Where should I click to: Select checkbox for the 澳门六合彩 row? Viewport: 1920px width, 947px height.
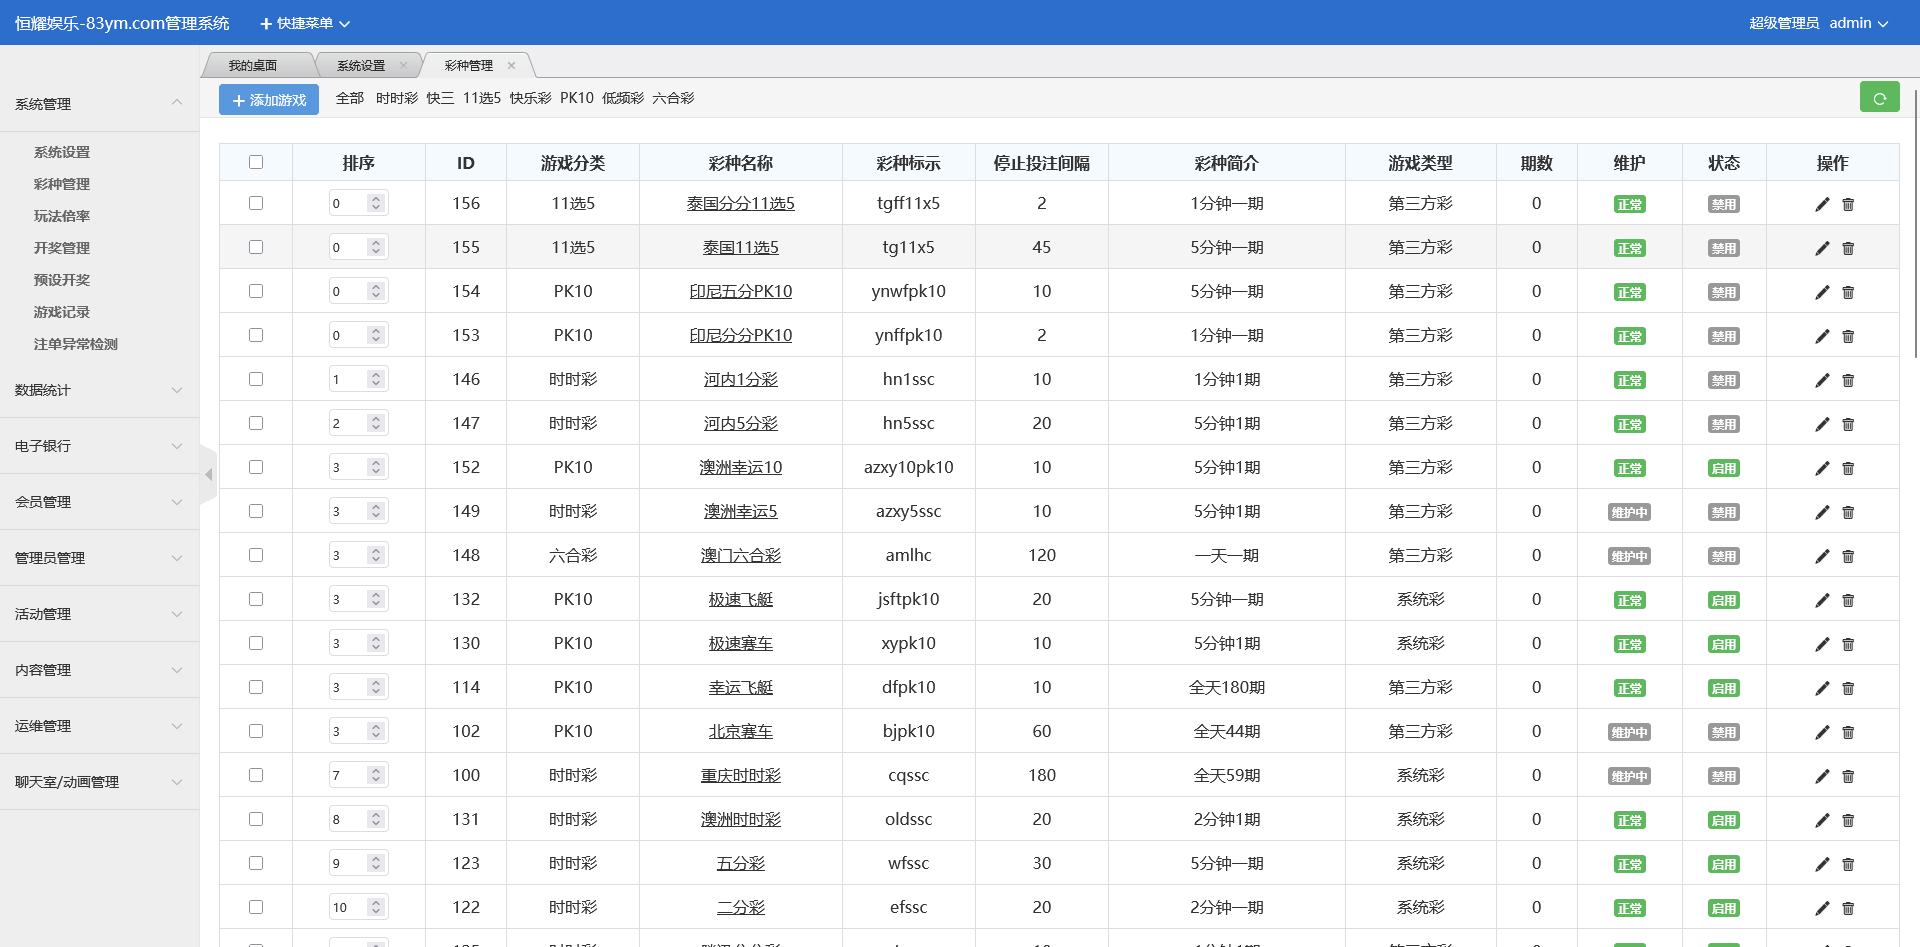256,555
